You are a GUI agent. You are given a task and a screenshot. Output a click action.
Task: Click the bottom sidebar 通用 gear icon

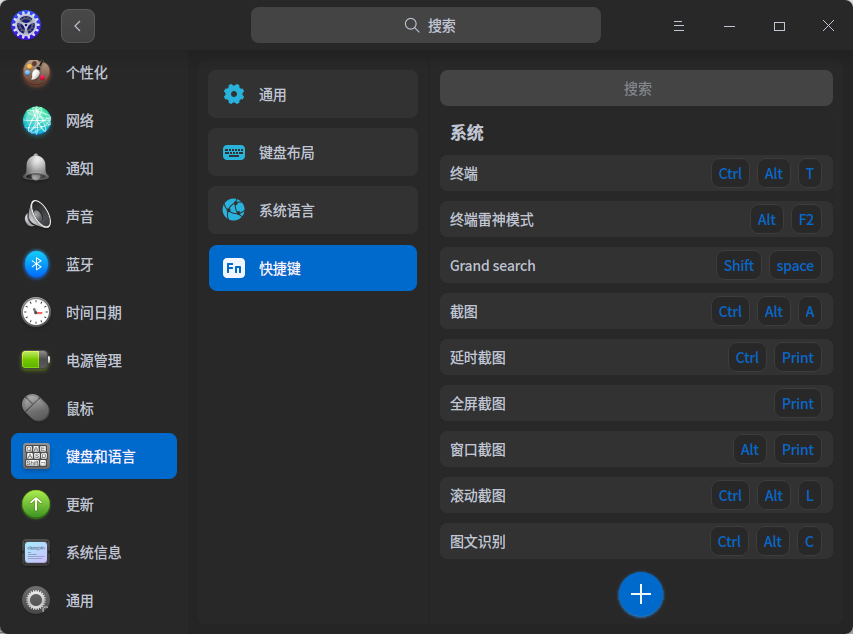36,600
